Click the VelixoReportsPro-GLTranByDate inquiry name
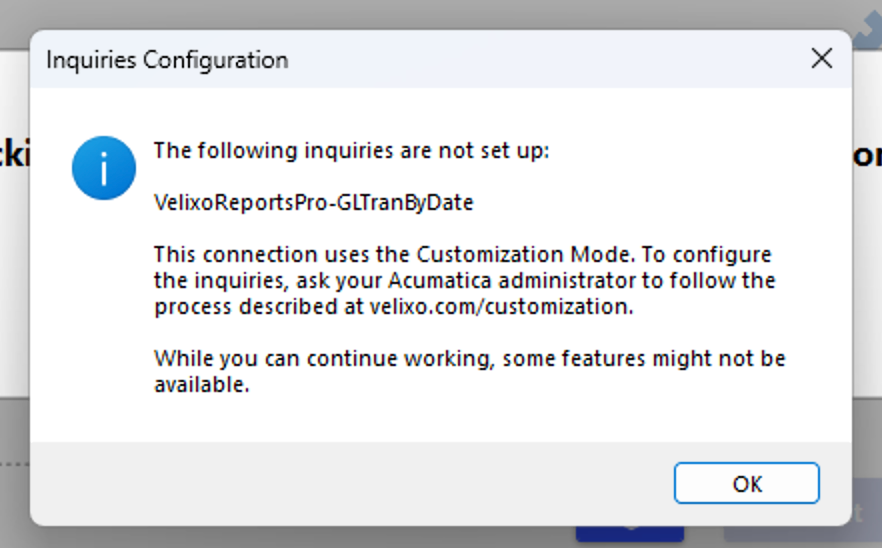This screenshot has width=882, height=548. pyautogui.click(x=314, y=203)
